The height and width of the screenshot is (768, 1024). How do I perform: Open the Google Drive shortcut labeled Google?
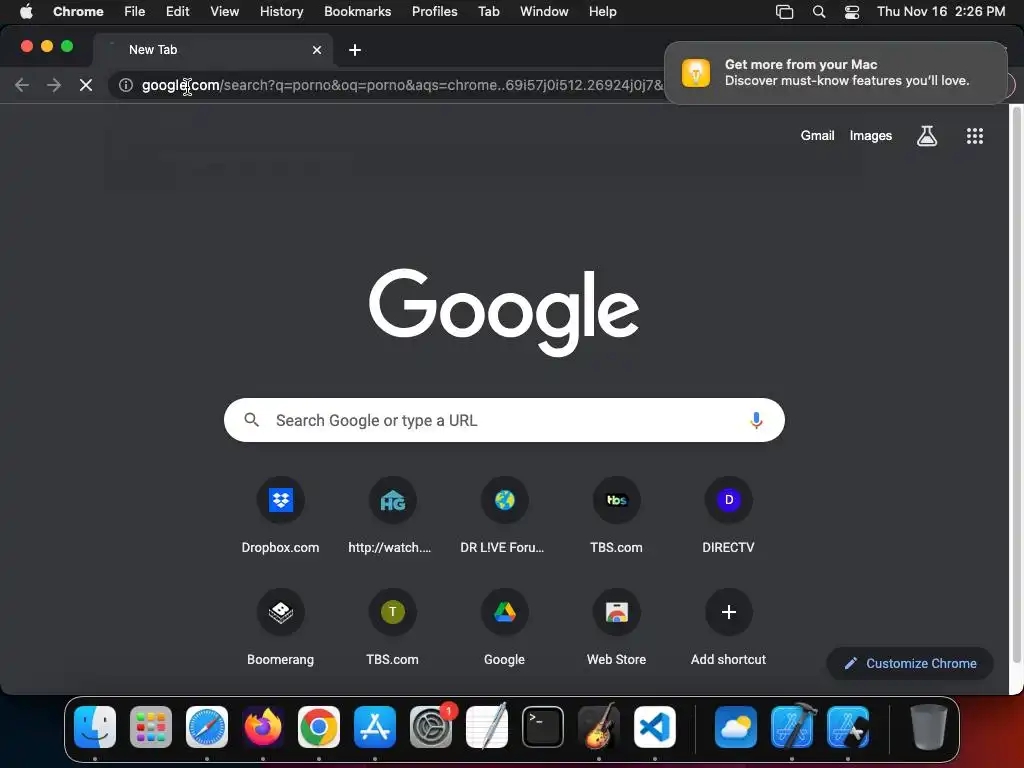click(504, 612)
